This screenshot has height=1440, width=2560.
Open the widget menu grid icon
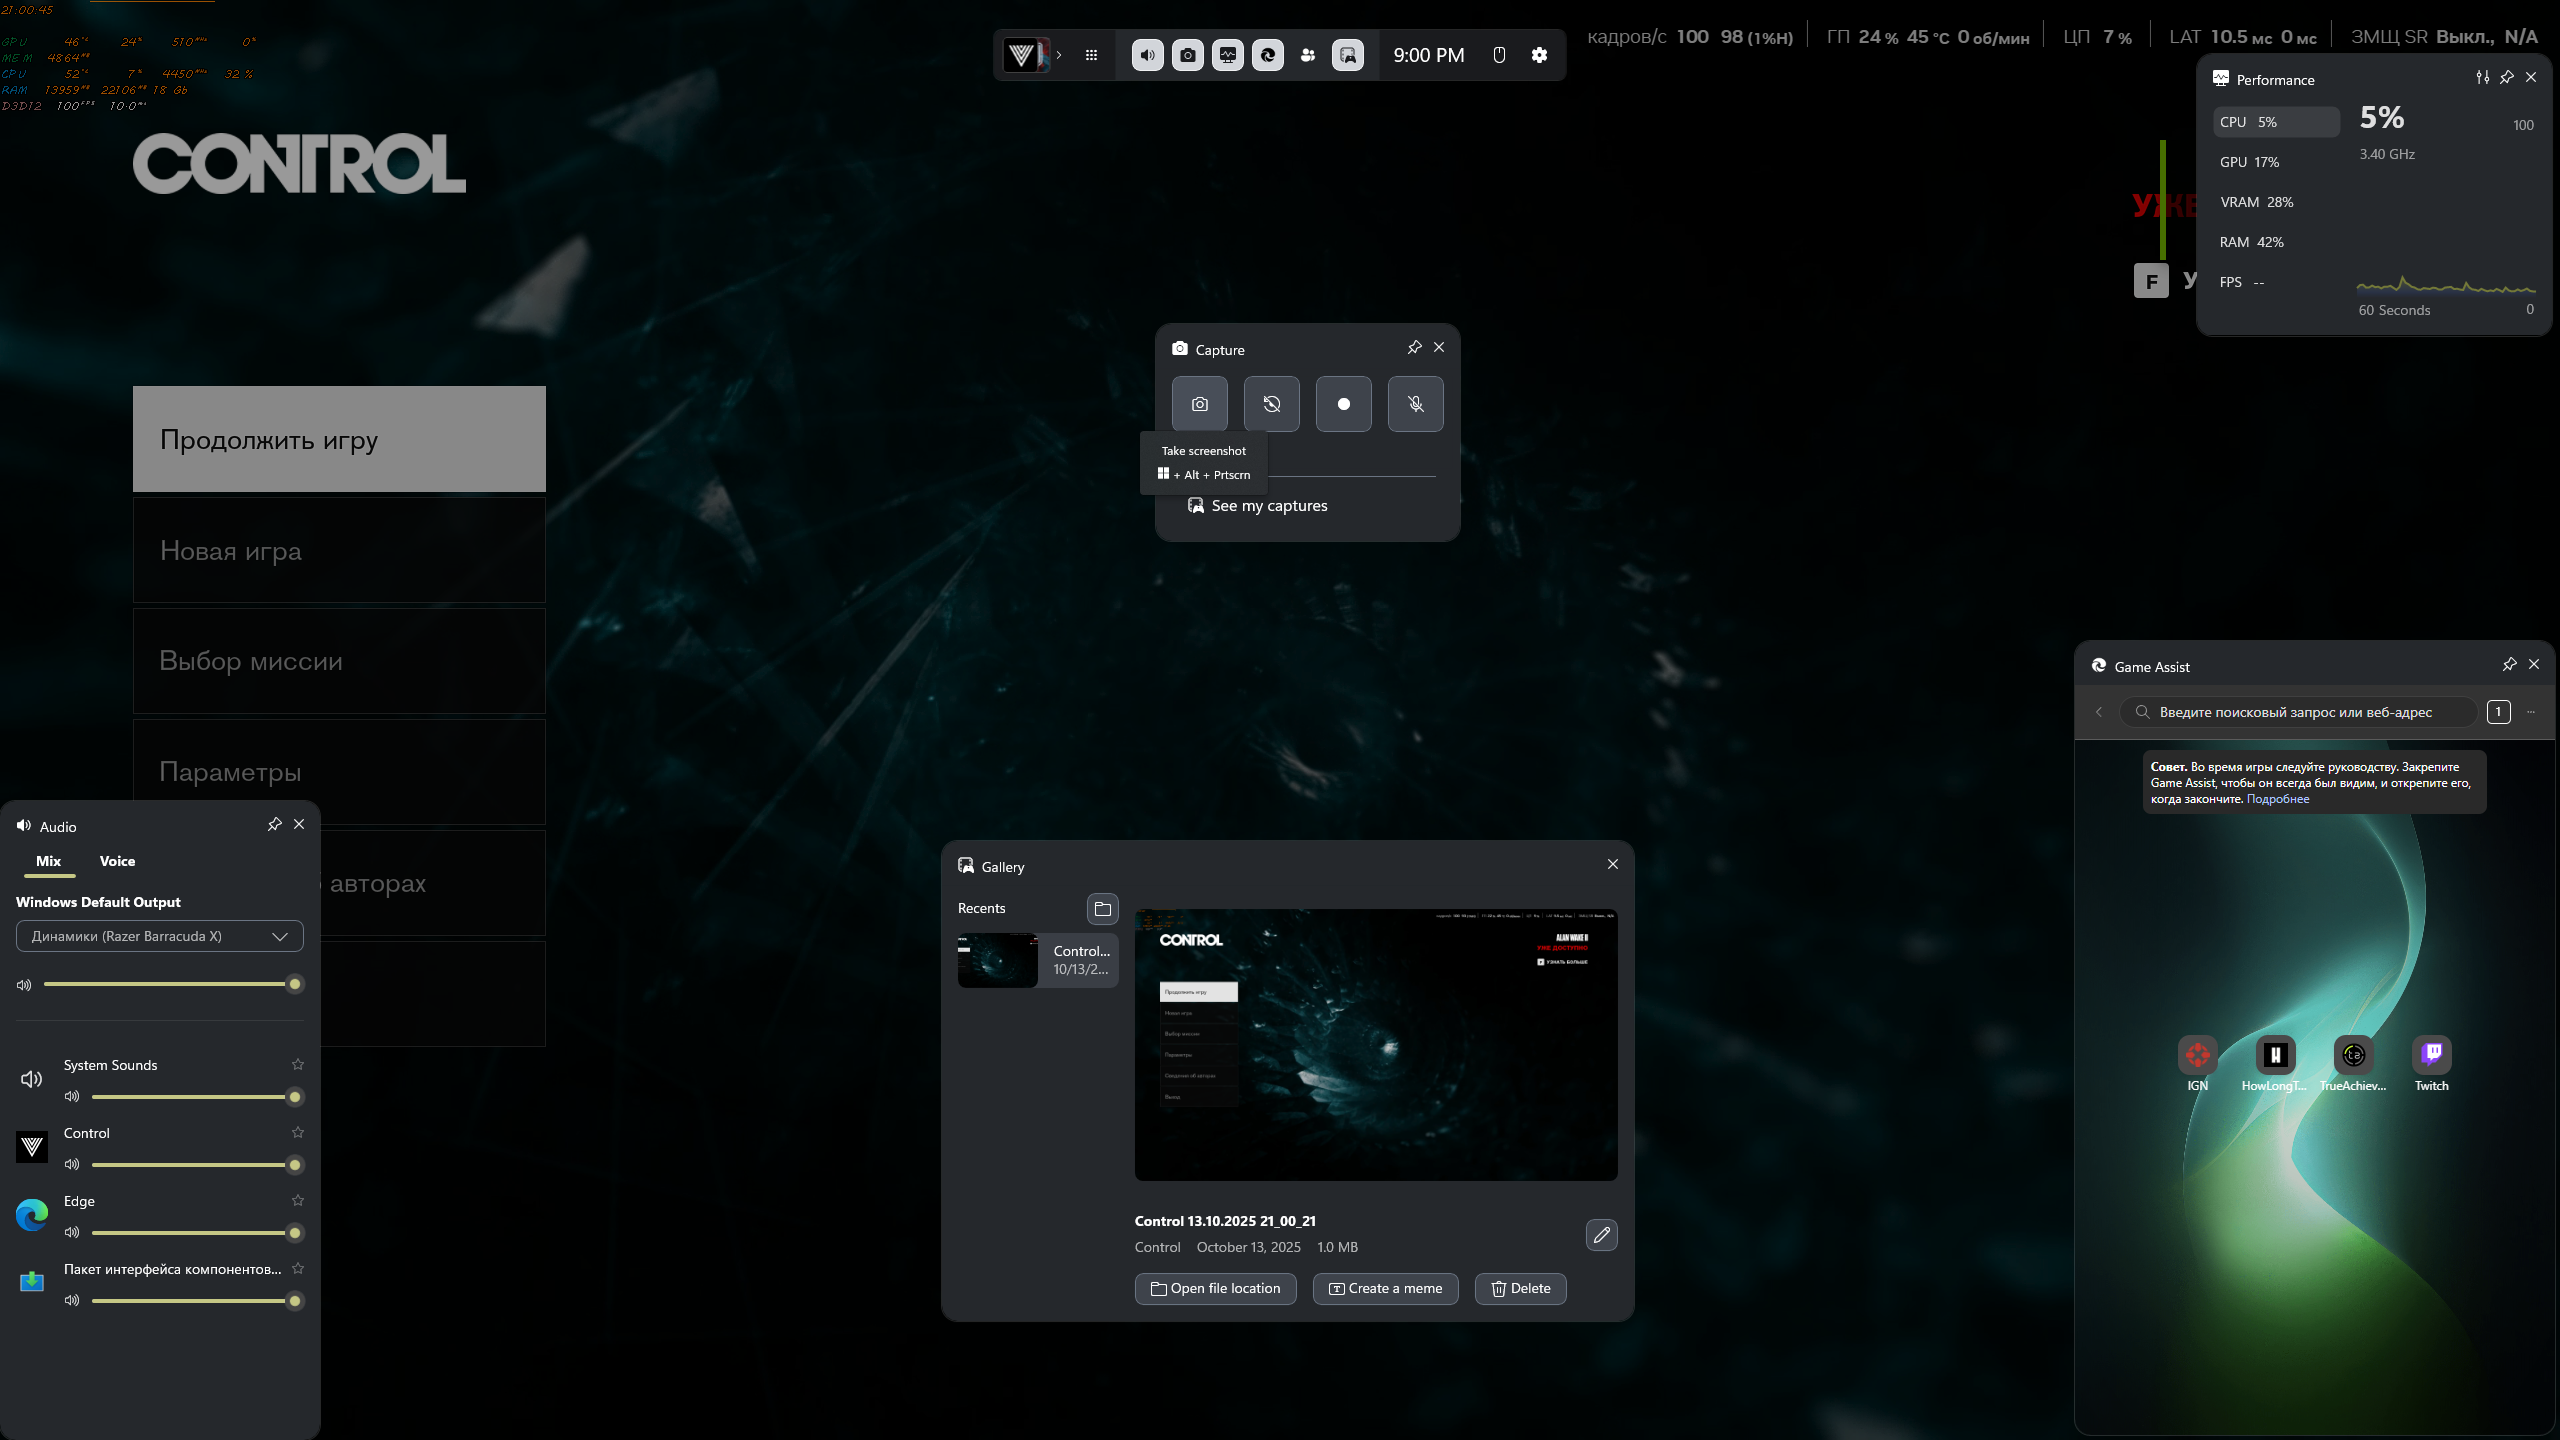tap(1091, 55)
